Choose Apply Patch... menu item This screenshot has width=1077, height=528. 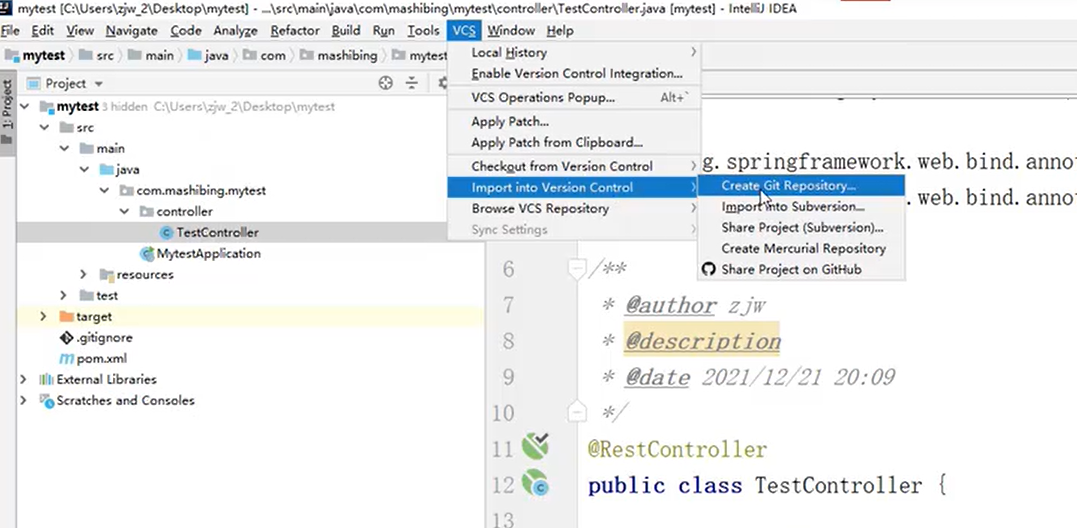[574, 122]
